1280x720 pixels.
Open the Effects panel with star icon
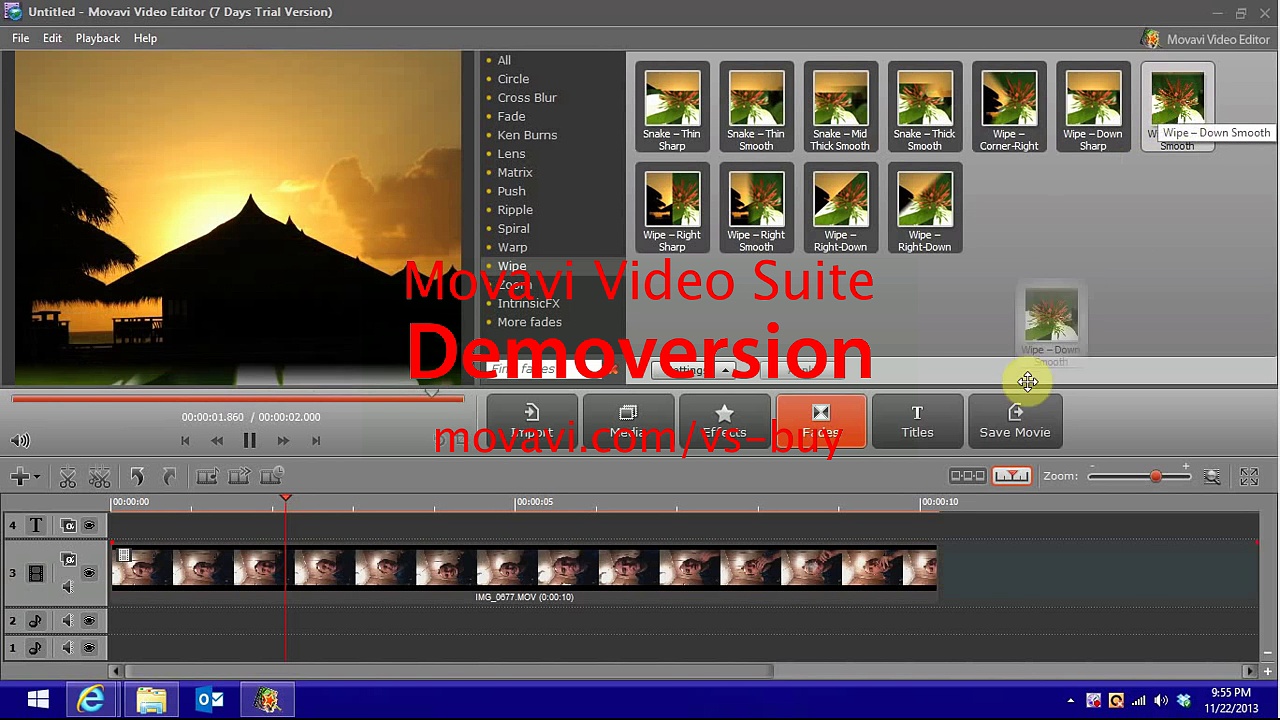tap(724, 421)
